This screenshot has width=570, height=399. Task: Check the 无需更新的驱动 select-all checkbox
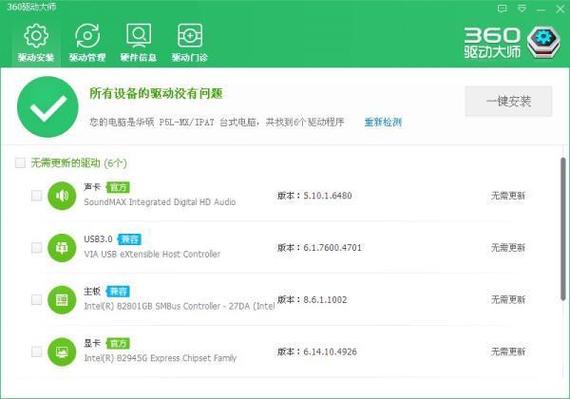tap(20, 162)
